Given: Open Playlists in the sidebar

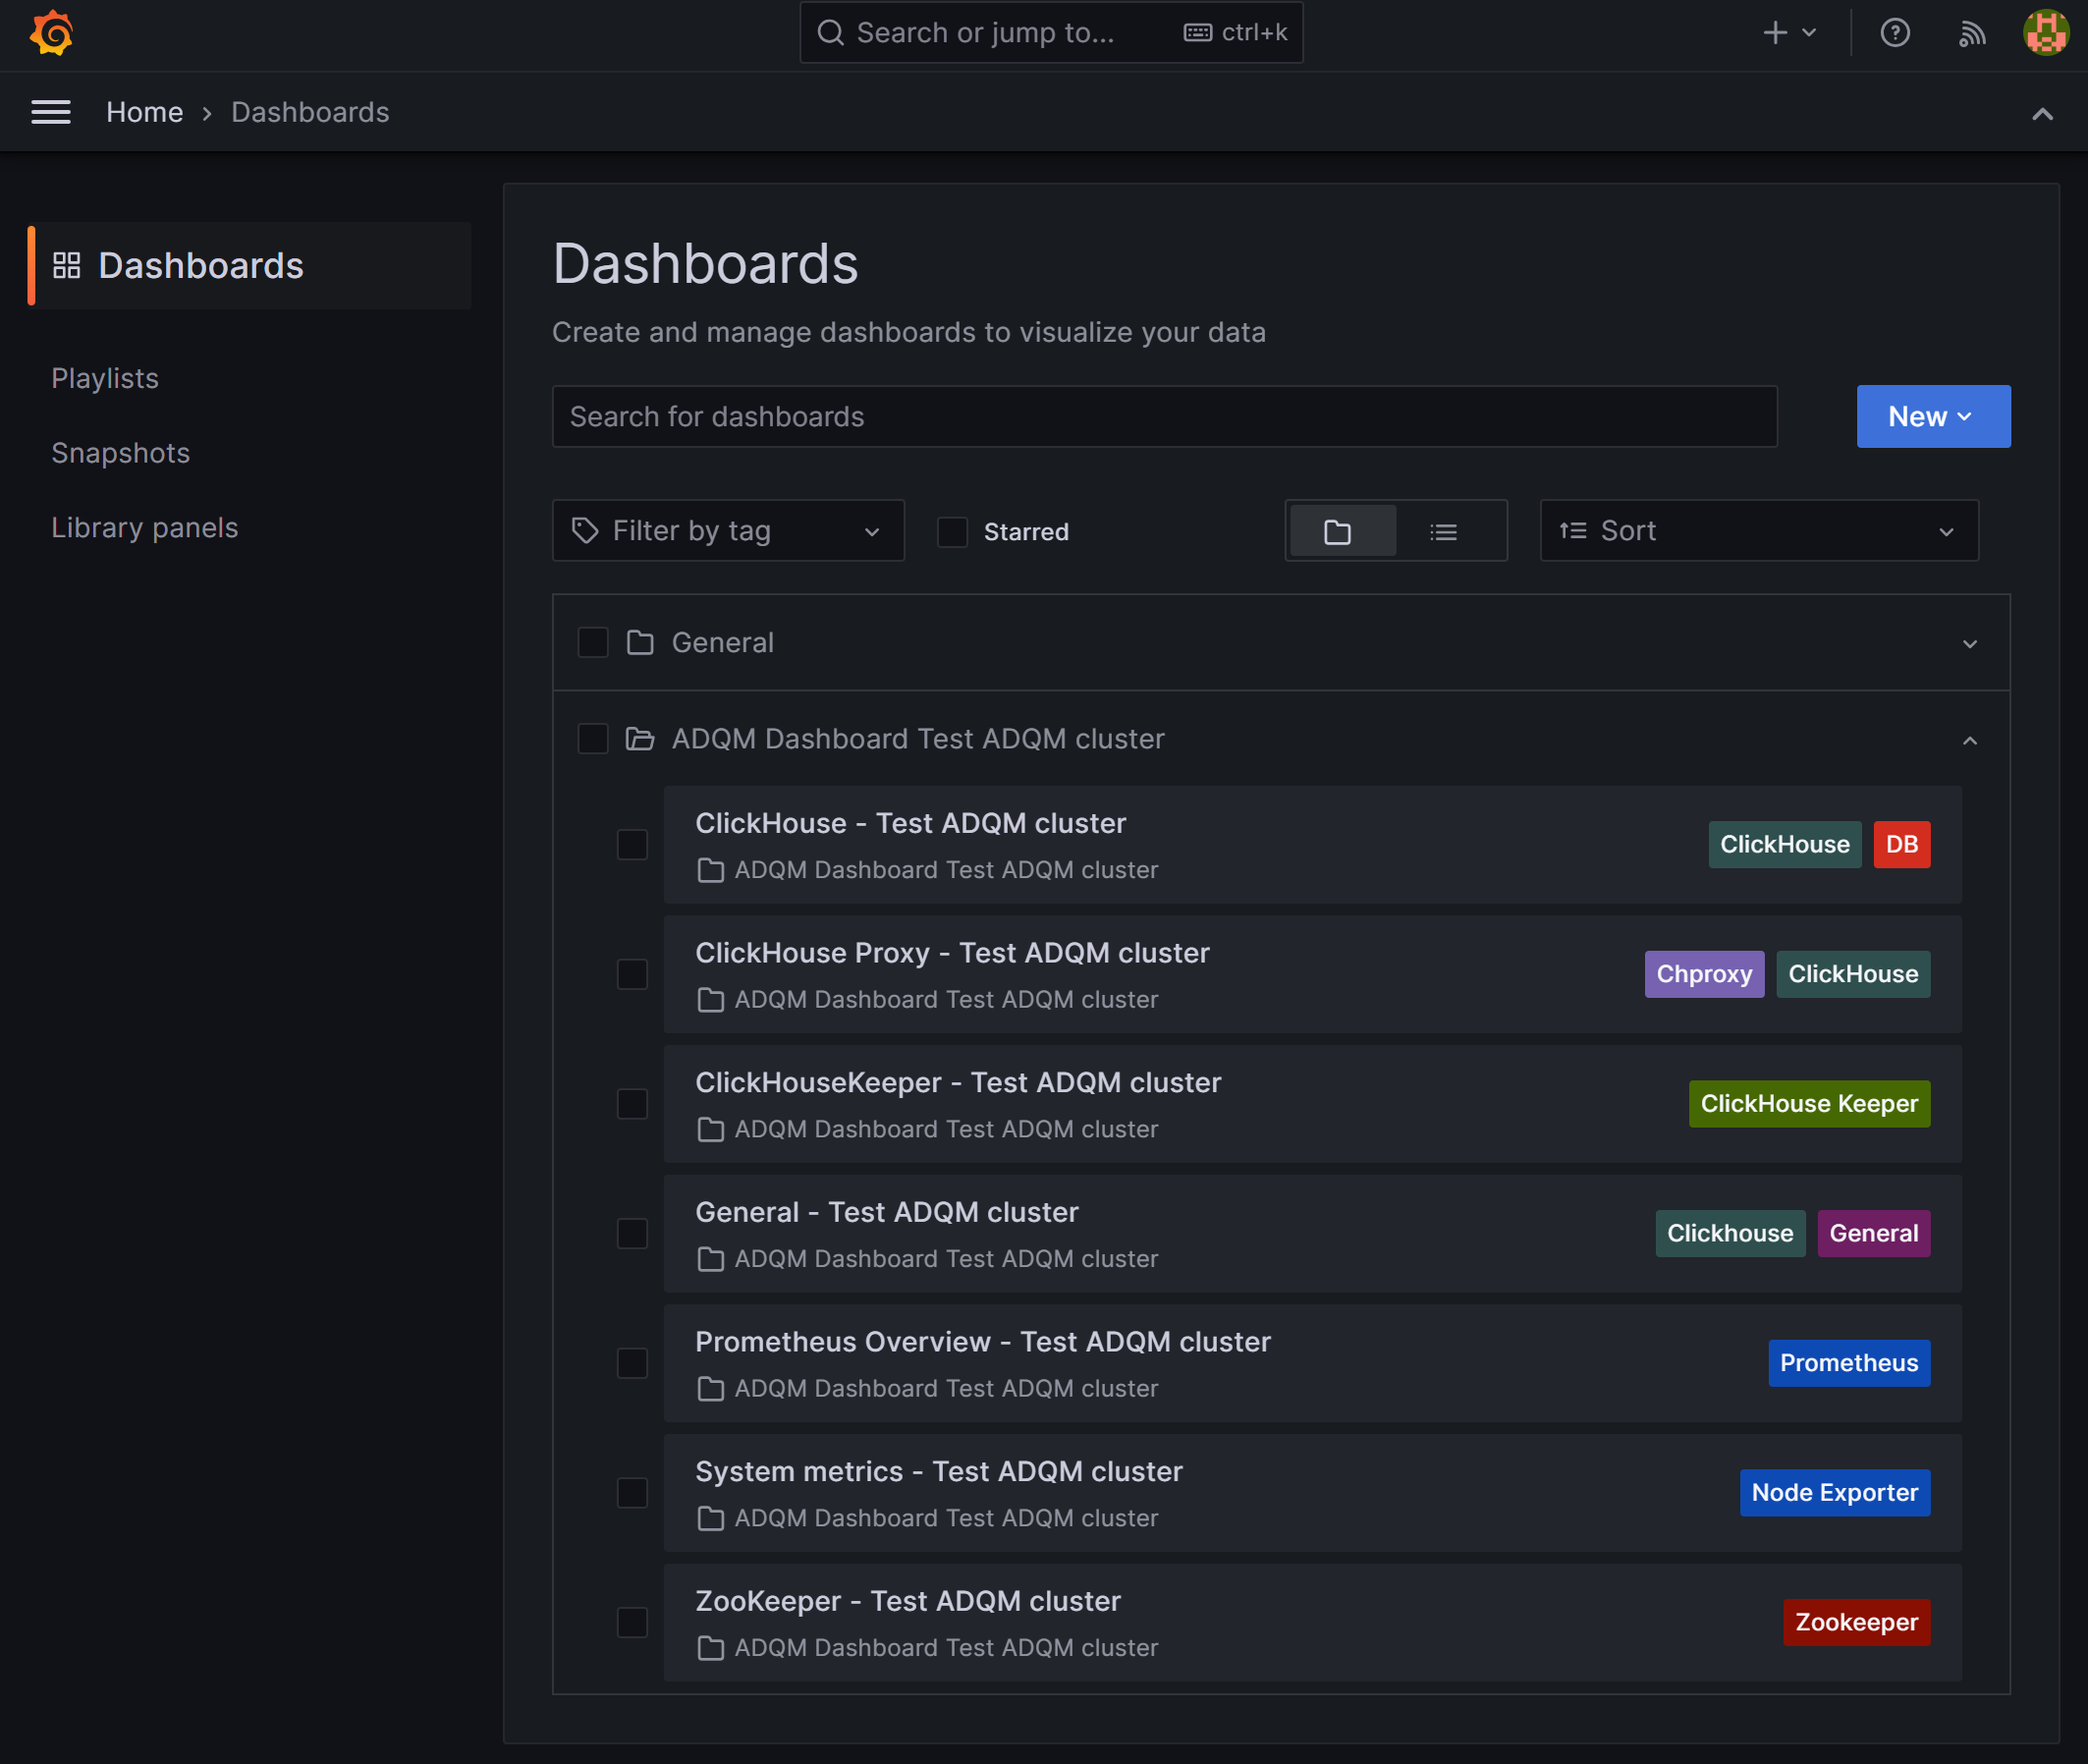Looking at the screenshot, I should pyautogui.click(x=105, y=378).
